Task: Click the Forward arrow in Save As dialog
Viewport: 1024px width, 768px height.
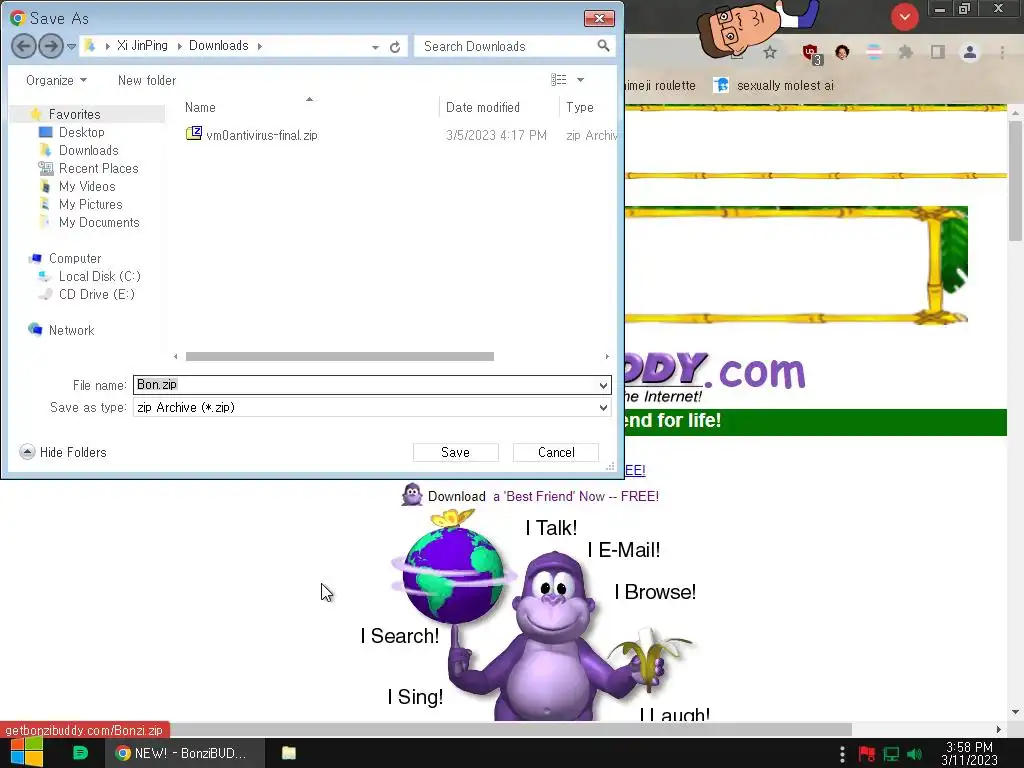Action: 50,46
